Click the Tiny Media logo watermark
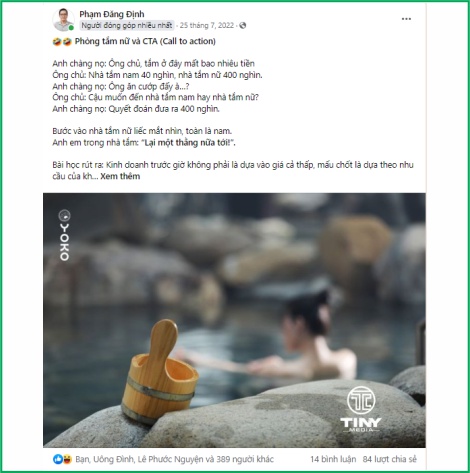 pyautogui.click(x=361, y=409)
